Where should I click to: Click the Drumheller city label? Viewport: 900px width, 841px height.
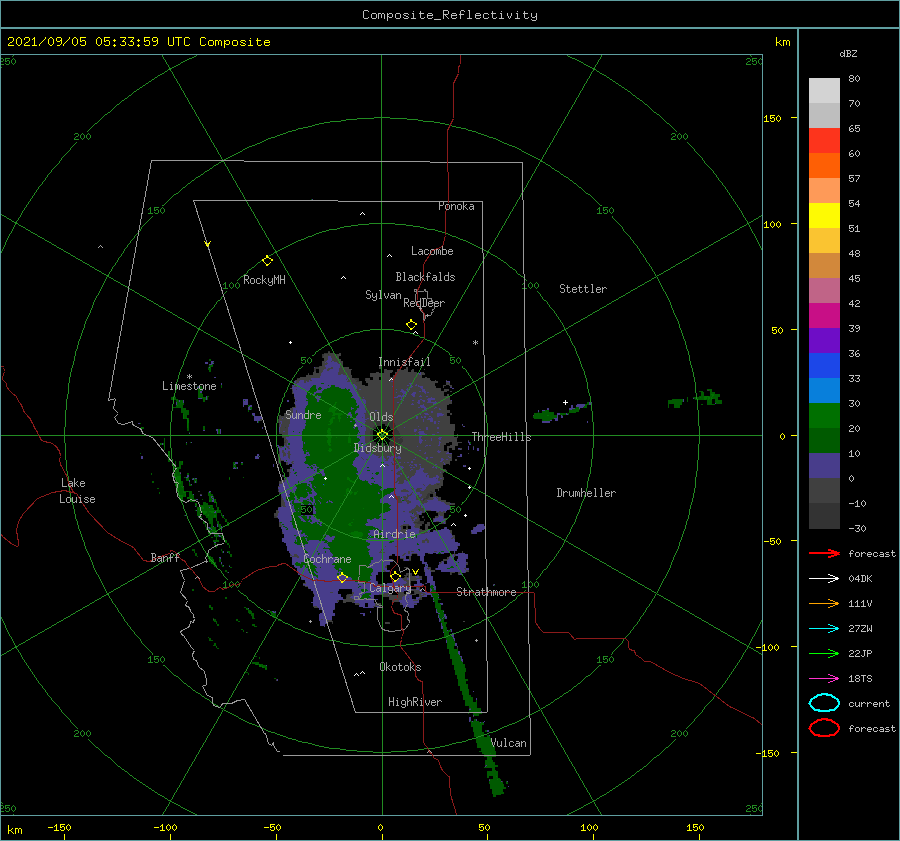click(586, 493)
